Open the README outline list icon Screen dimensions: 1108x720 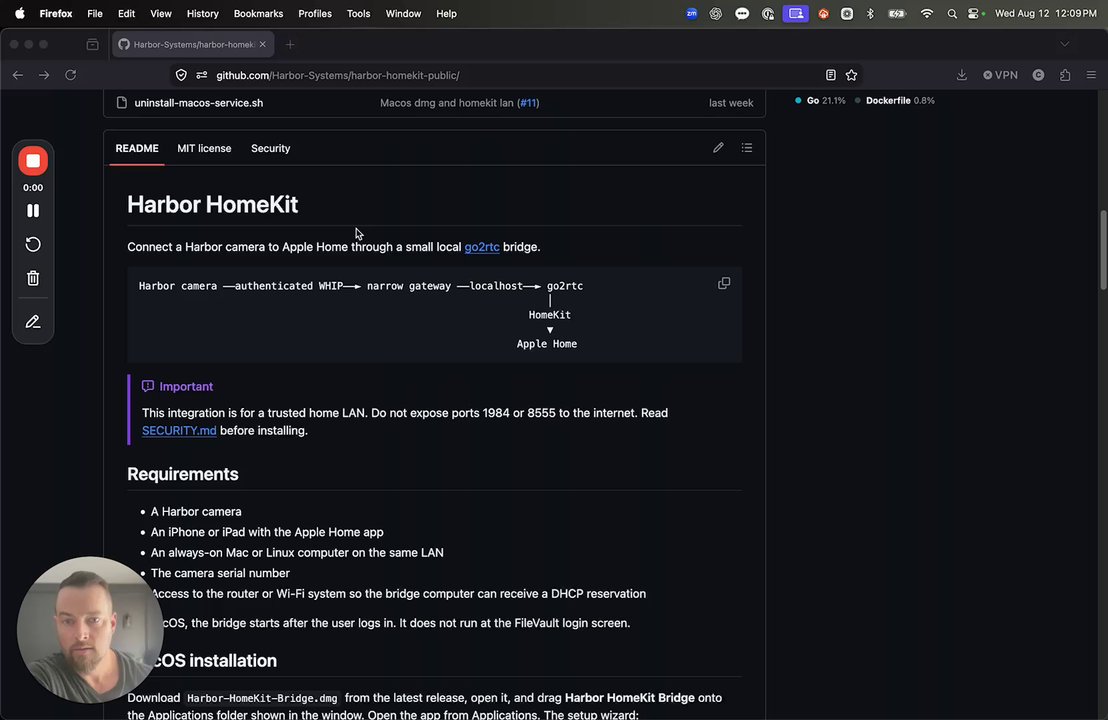[x=746, y=148]
